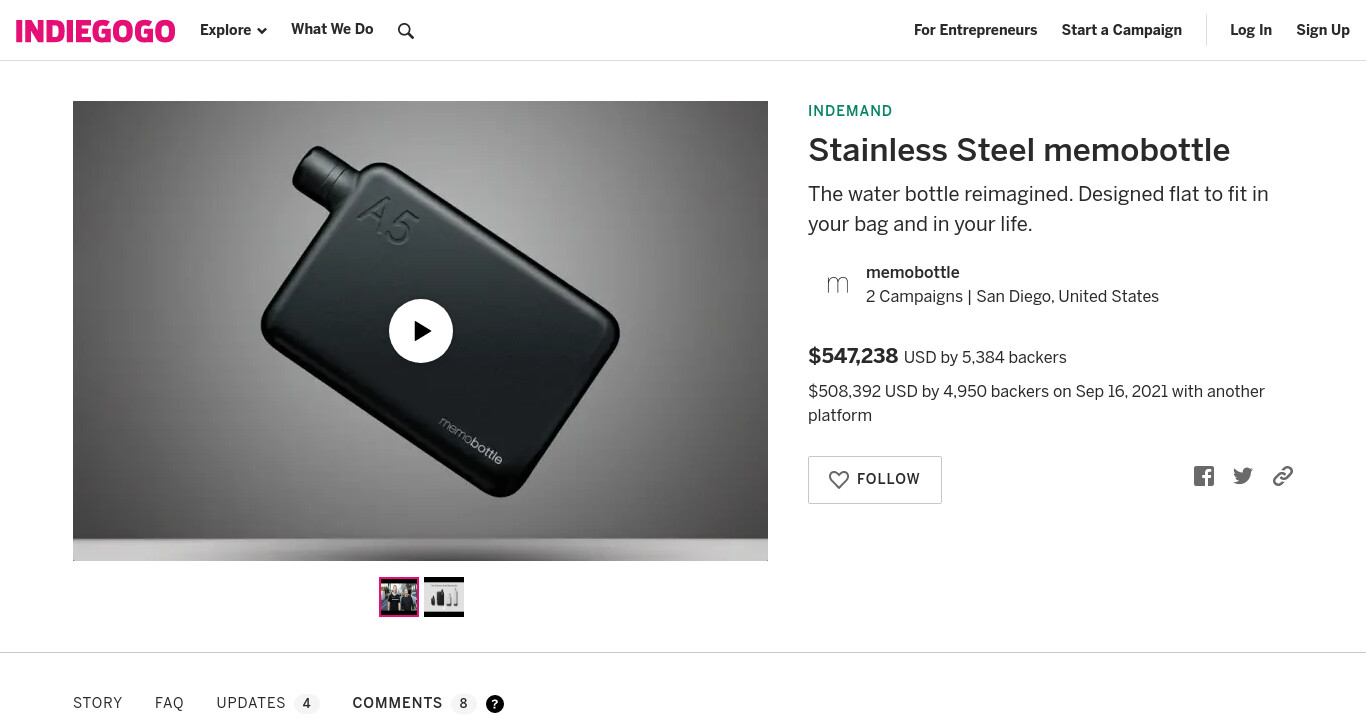The width and height of the screenshot is (1366, 728).
Task: Open the What We Do menu
Action: pyautogui.click(x=332, y=29)
